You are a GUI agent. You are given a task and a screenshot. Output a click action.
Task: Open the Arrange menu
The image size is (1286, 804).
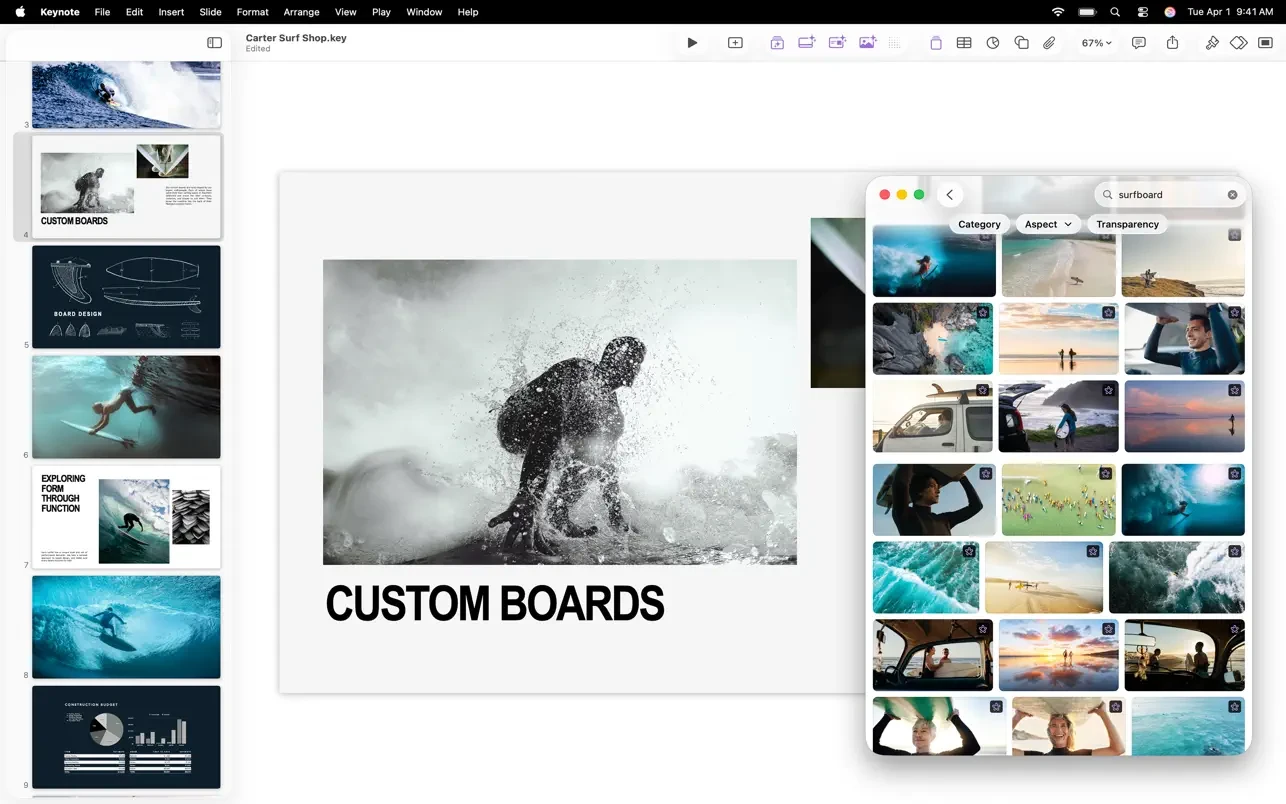coord(301,12)
